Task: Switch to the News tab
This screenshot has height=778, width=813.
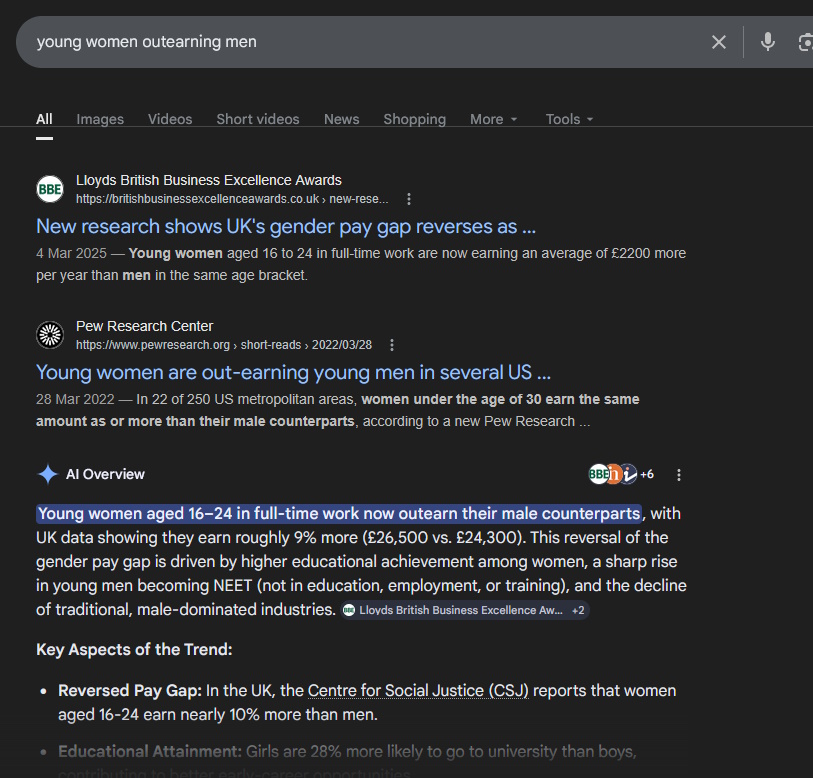Action: point(342,119)
